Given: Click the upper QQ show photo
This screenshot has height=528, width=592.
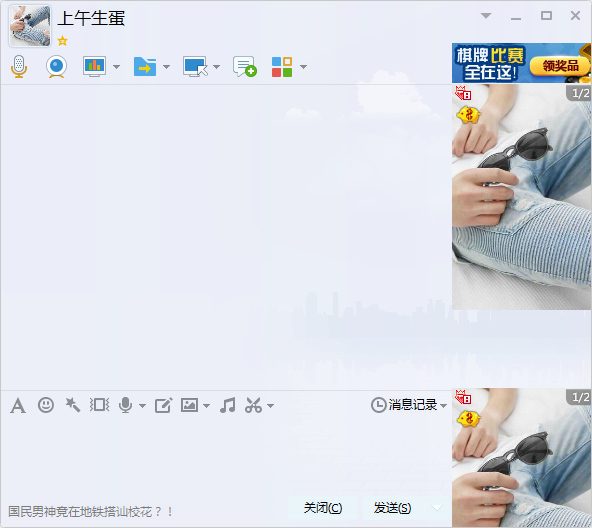Looking at the screenshot, I should (522, 197).
